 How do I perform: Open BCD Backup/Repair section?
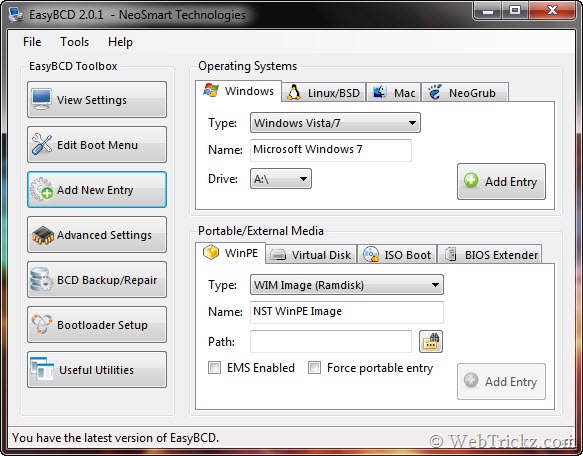pyautogui.click(x=97, y=279)
